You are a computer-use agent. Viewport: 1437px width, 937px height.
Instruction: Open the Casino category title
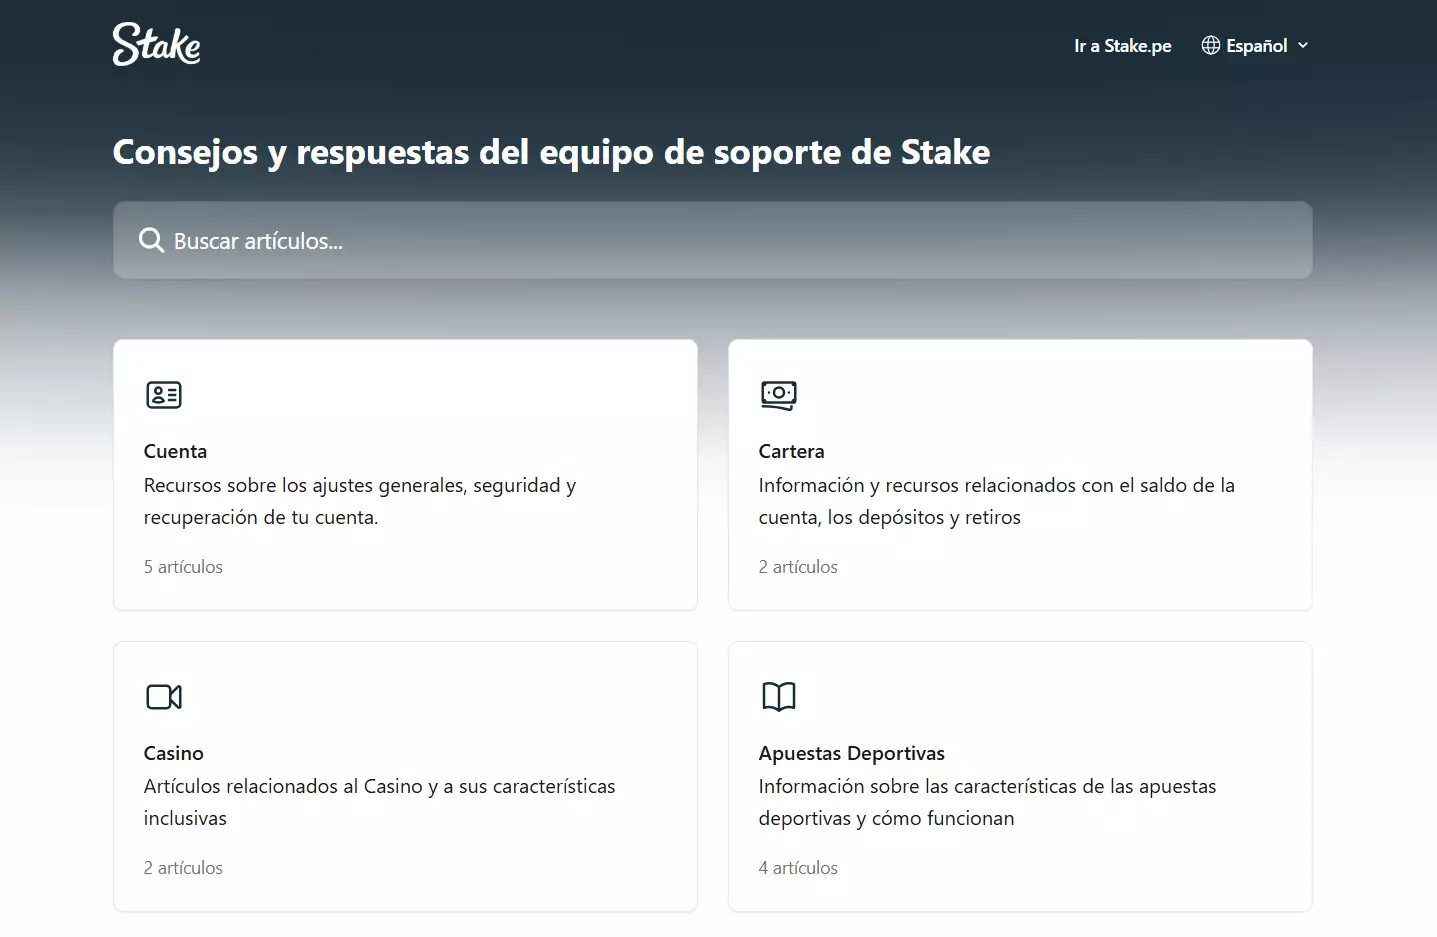coord(173,753)
